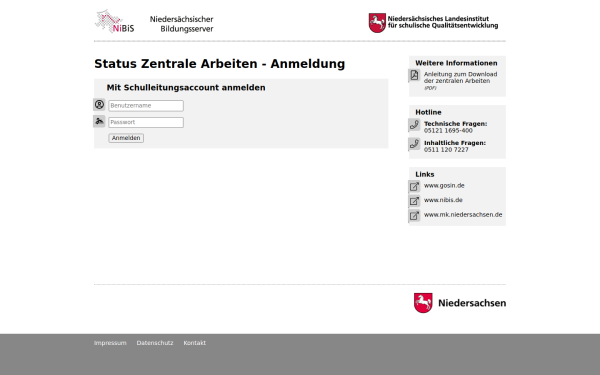Click external link icon beside www.mk.niedersachsen.de
This screenshot has height=375, width=600.
point(414,216)
